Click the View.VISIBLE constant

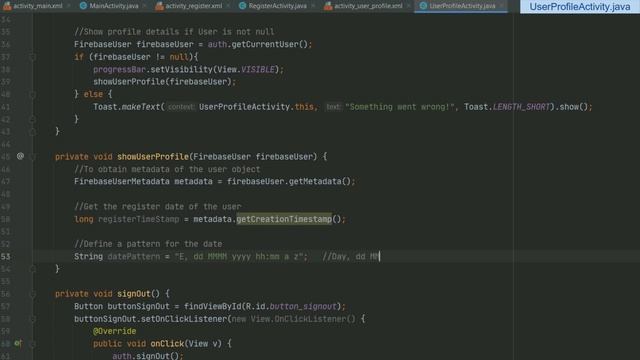click(246, 69)
